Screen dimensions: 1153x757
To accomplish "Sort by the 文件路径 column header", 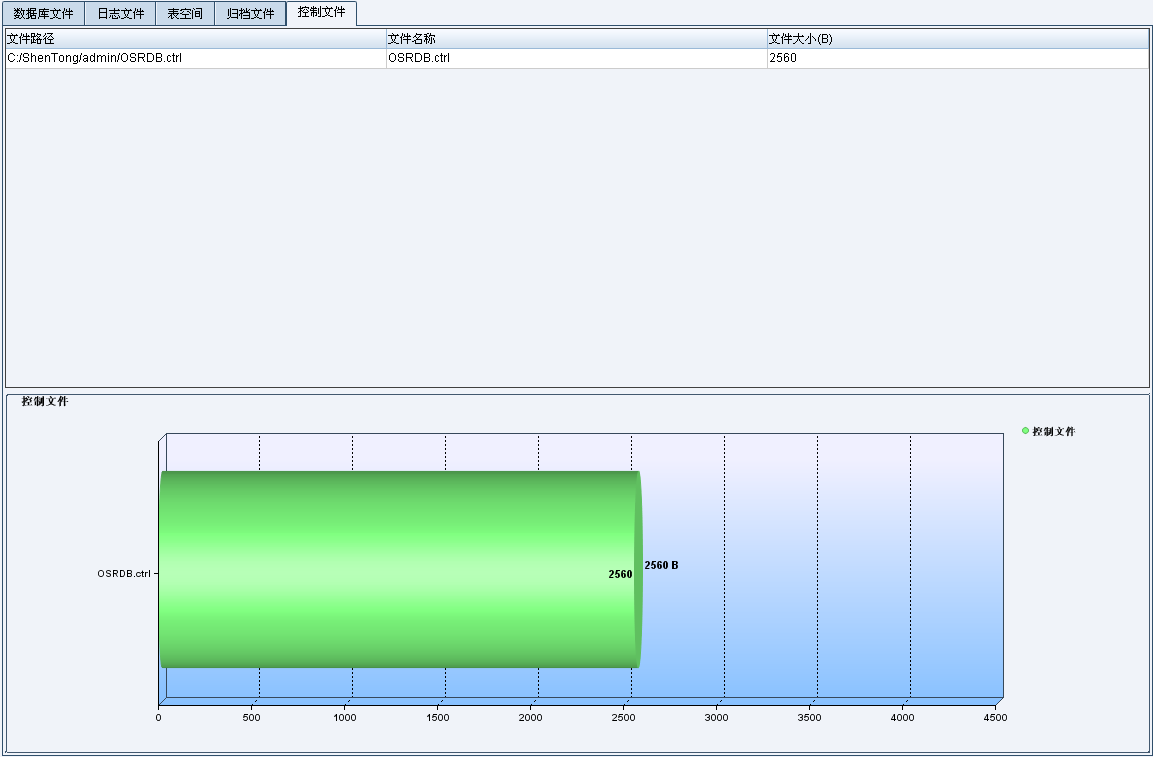I will (195, 39).
